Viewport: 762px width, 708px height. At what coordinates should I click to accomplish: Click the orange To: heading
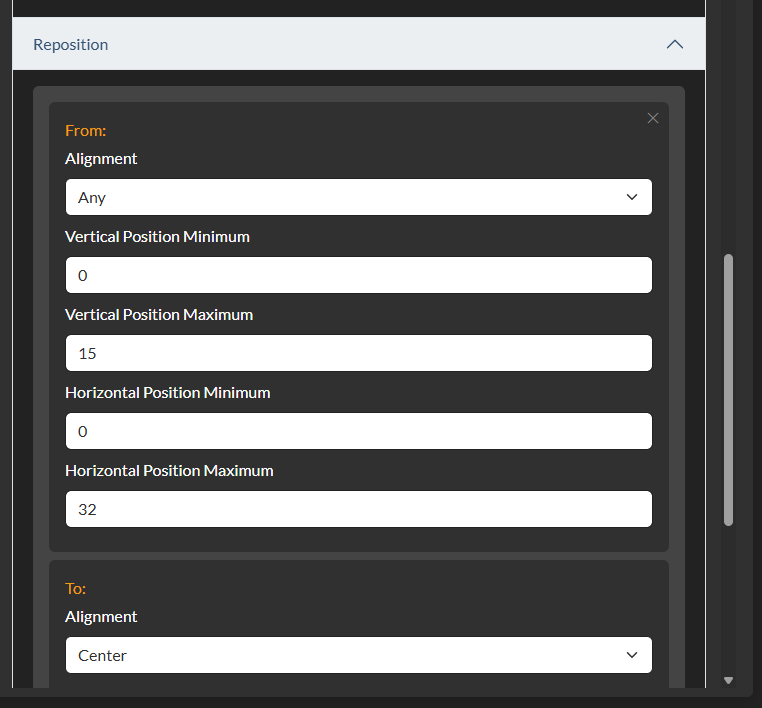[x=76, y=588]
